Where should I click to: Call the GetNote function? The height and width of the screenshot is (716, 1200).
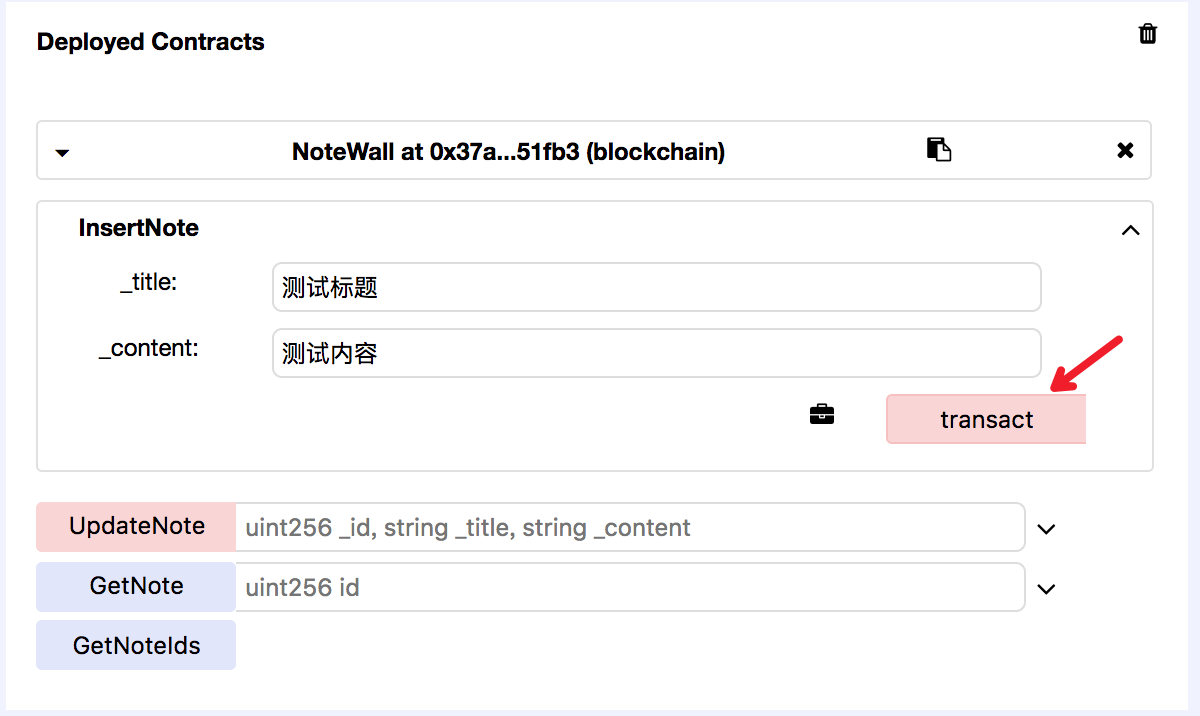click(x=136, y=587)
